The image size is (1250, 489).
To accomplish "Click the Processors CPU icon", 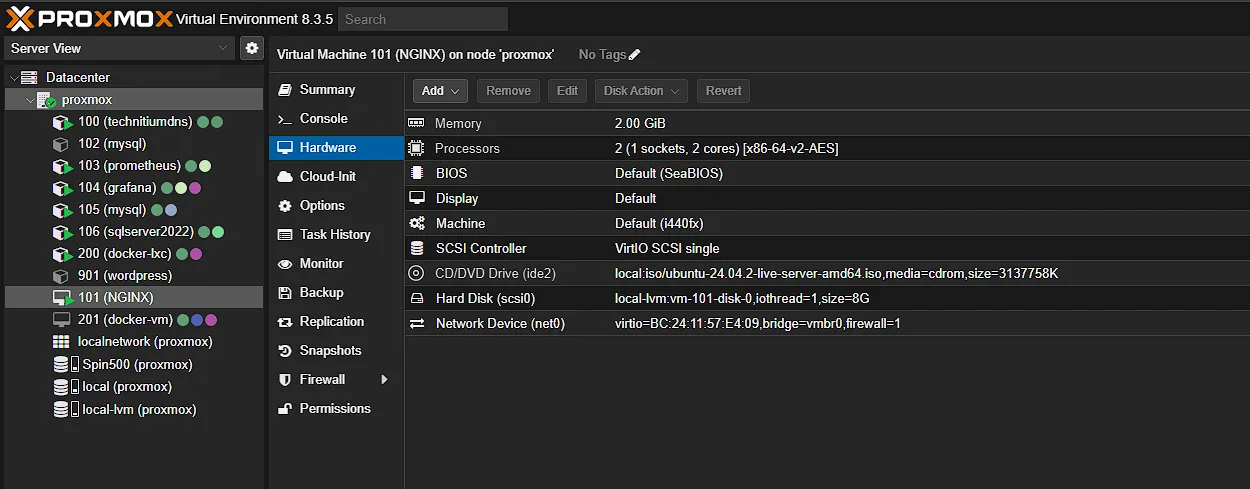I will click(417, 148).
